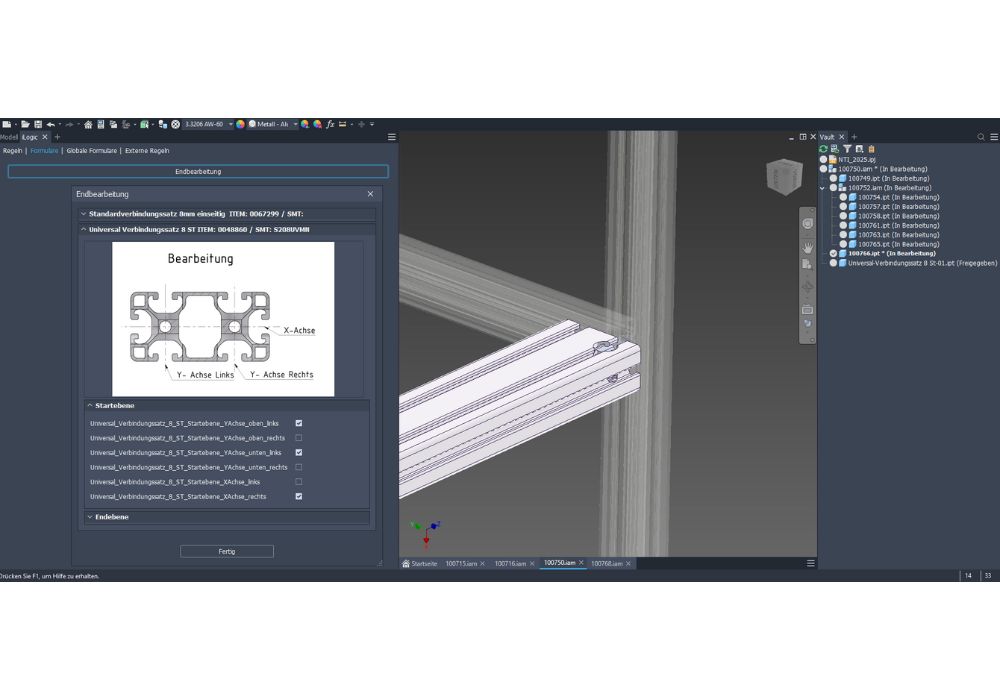Screen dimensions: 1000x700
Task: Click the search magnifier in Vault panel
Action: click(x=981, y=137)
